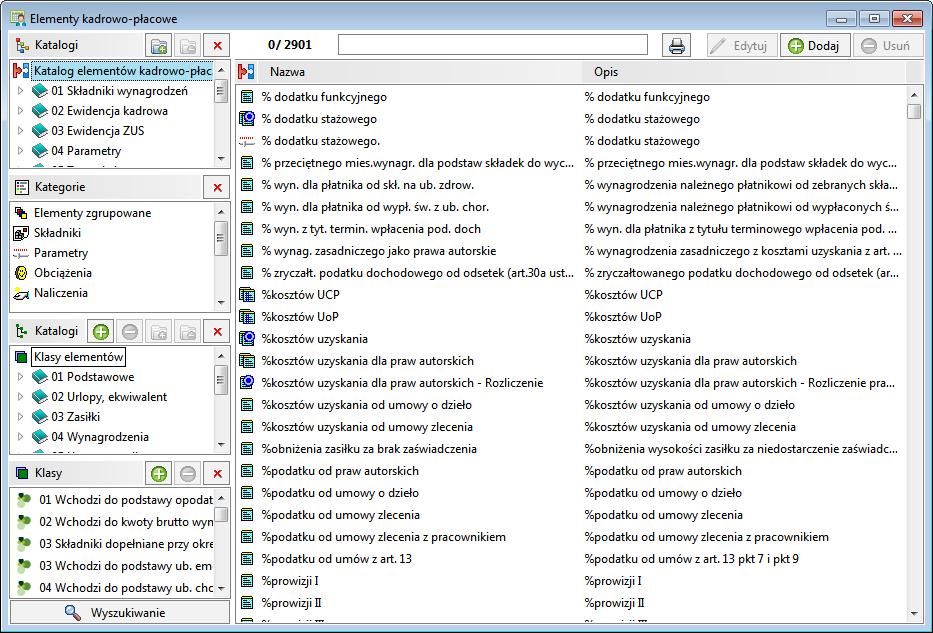Select % wyn. dla płatnika od skł. na ub. zdrow.
Screen dimensions: 933x633
click(x=368, y=185)
